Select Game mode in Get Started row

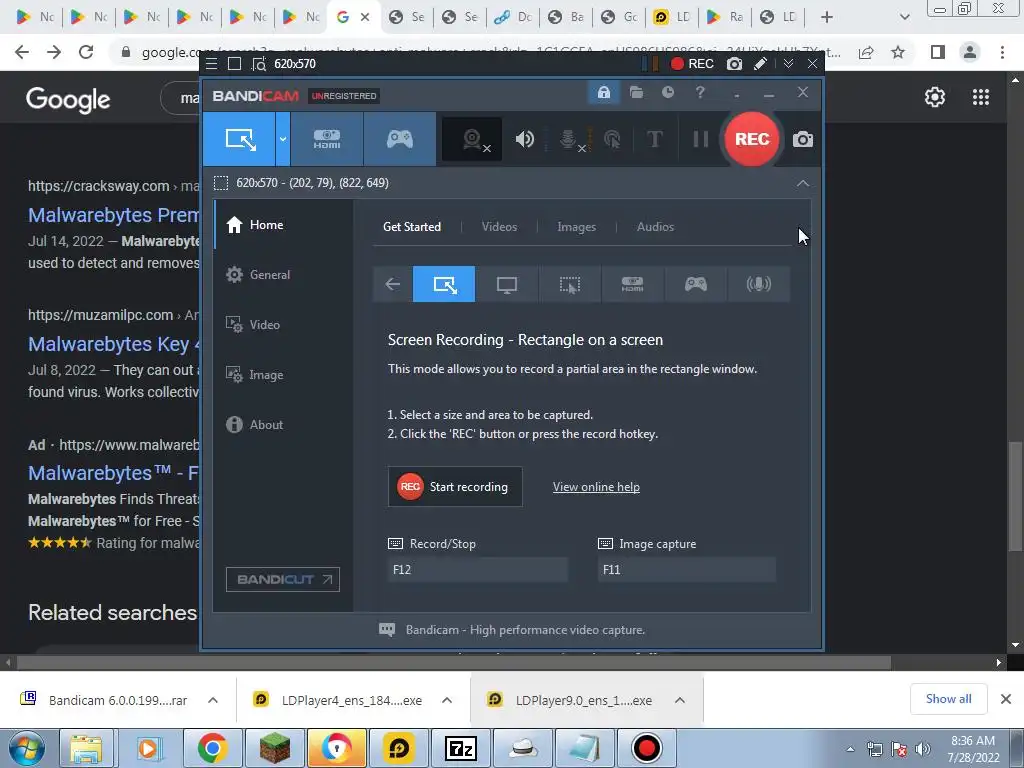pos(696,284)
